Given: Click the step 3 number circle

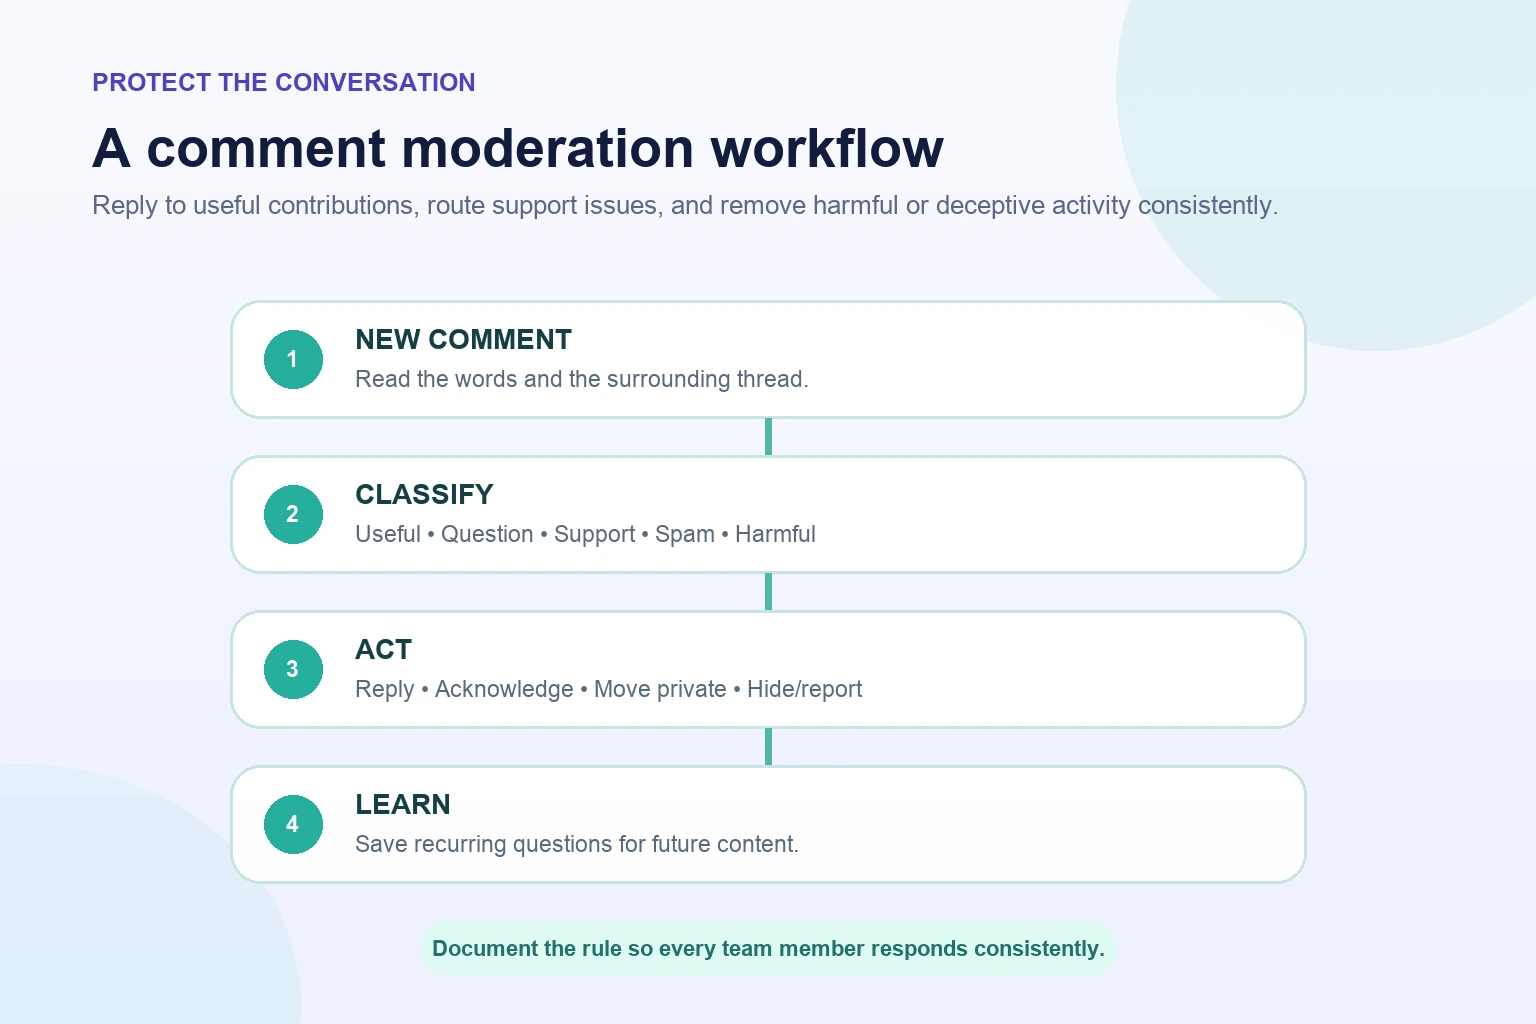Looking at the screenshot, I should pos(293,669).
